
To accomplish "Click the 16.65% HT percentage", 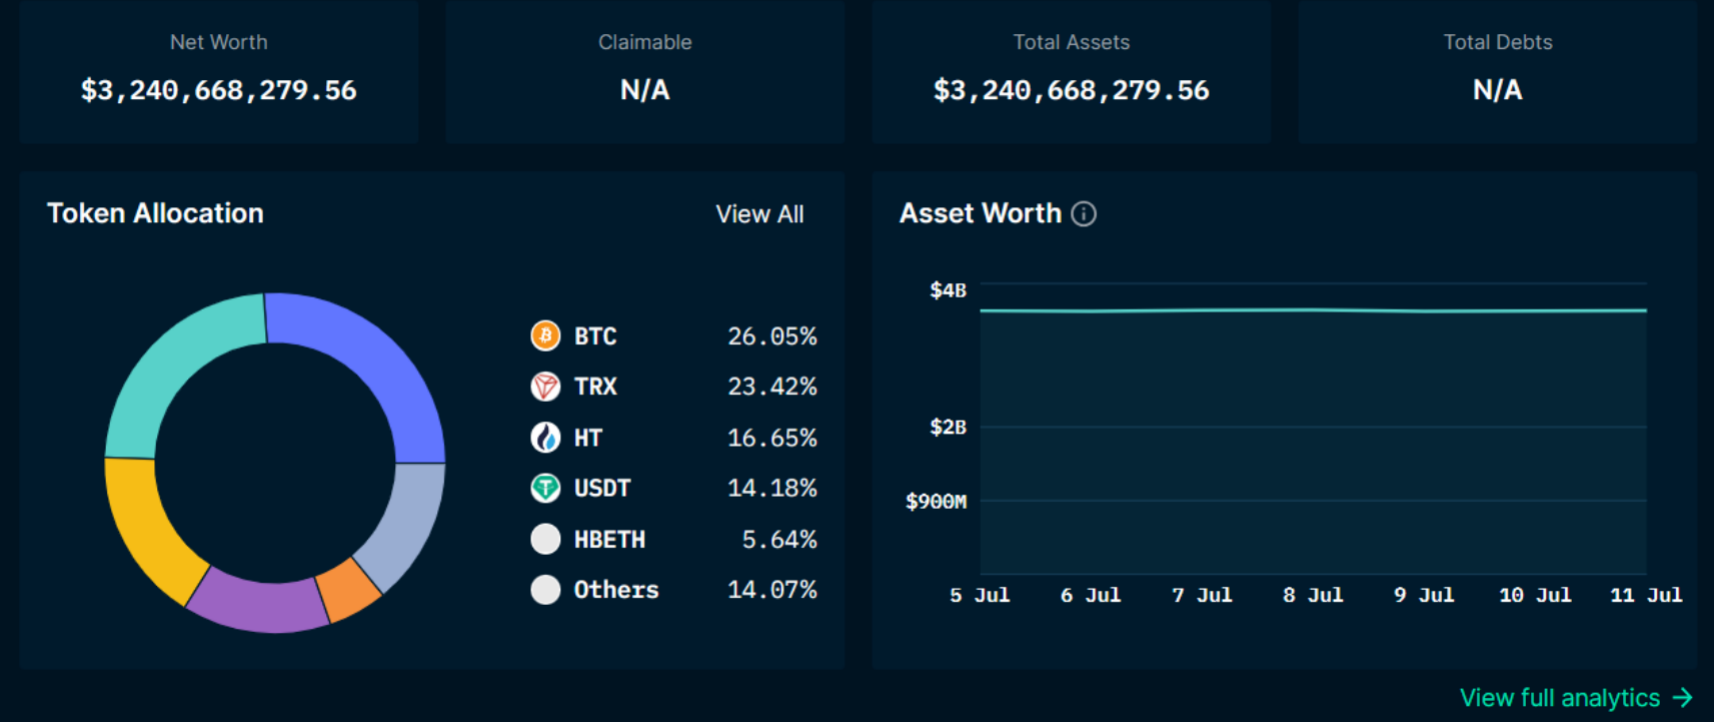I will click(x=772, y=438).
